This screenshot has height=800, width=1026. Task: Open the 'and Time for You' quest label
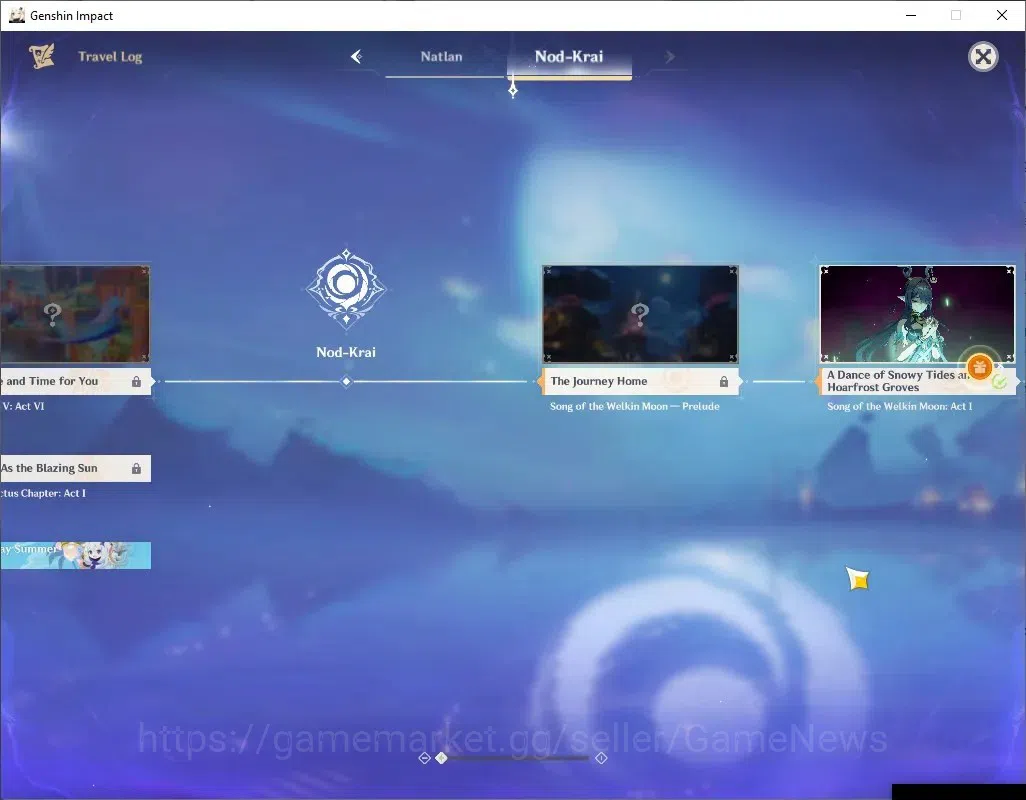[x=75, y=381]
